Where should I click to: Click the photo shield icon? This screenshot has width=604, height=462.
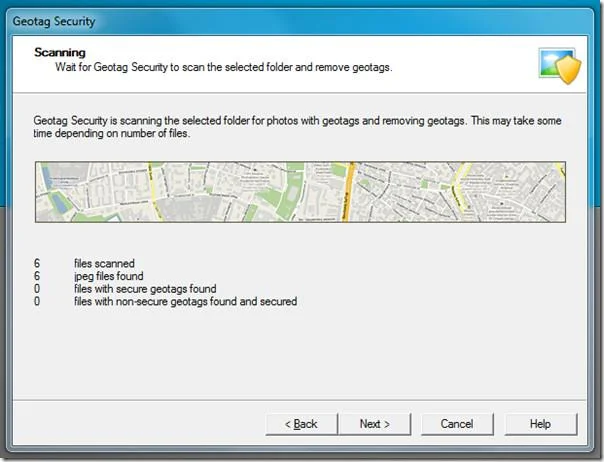click(560, 66)
